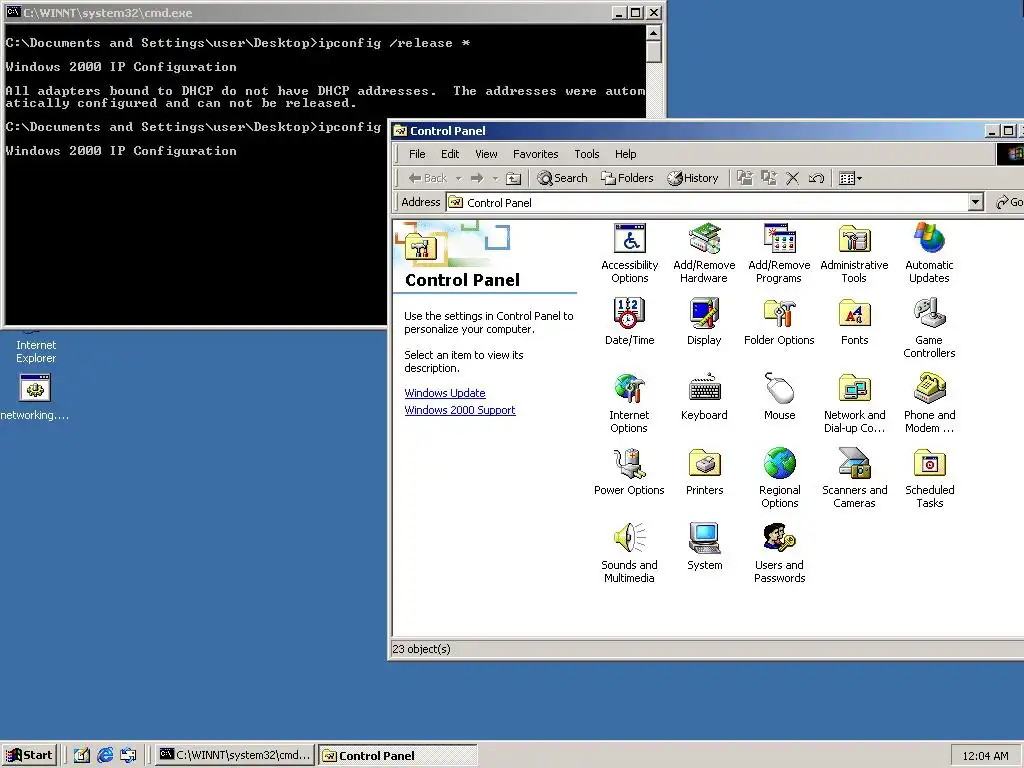Select the networking desktop shortcut

[x=35, y=397]
